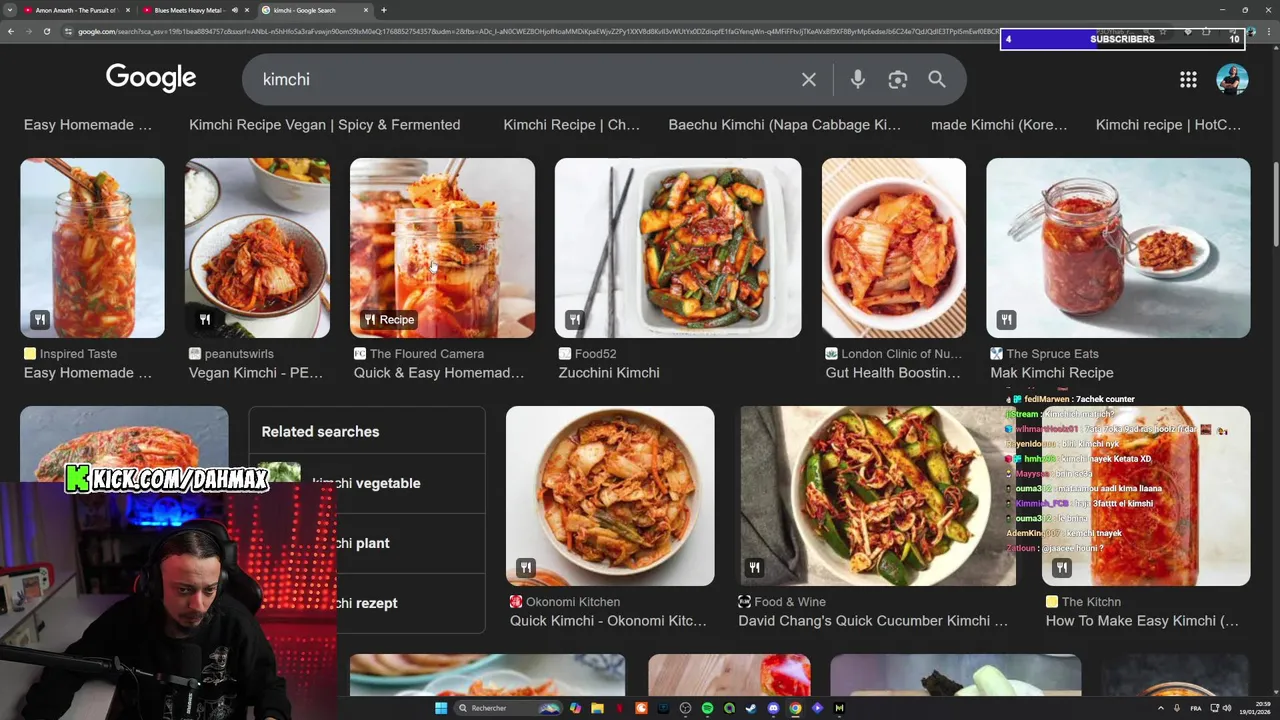Open The Floured Camera kimchi image

(442, 248)
